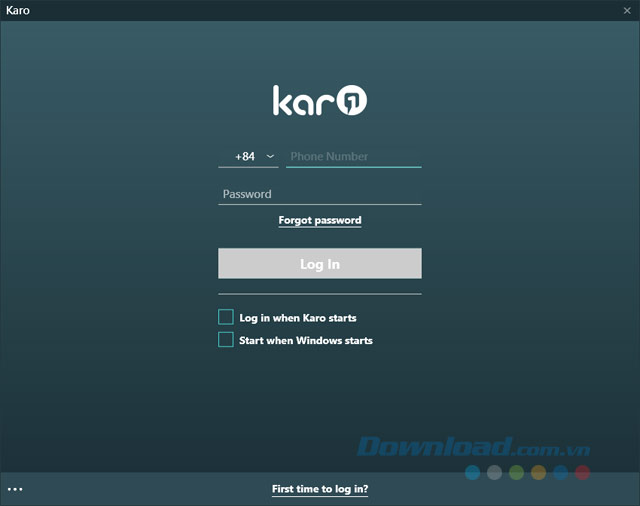Open the three-dots options menu
640x506 pixels.
click(x=15, y=489)
